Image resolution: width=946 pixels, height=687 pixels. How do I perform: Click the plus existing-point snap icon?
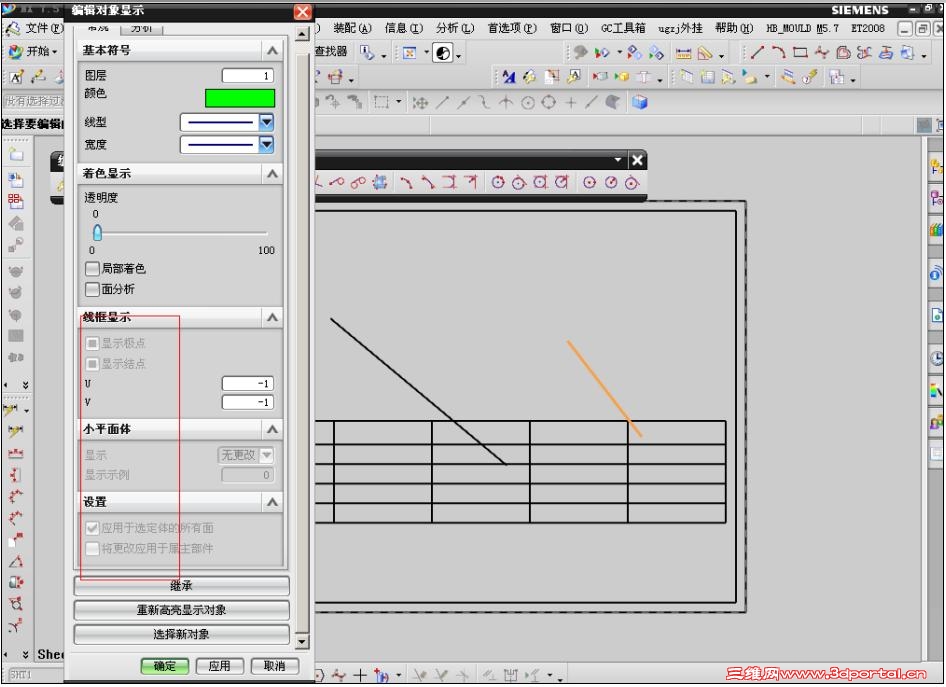[x=570, y=103]
